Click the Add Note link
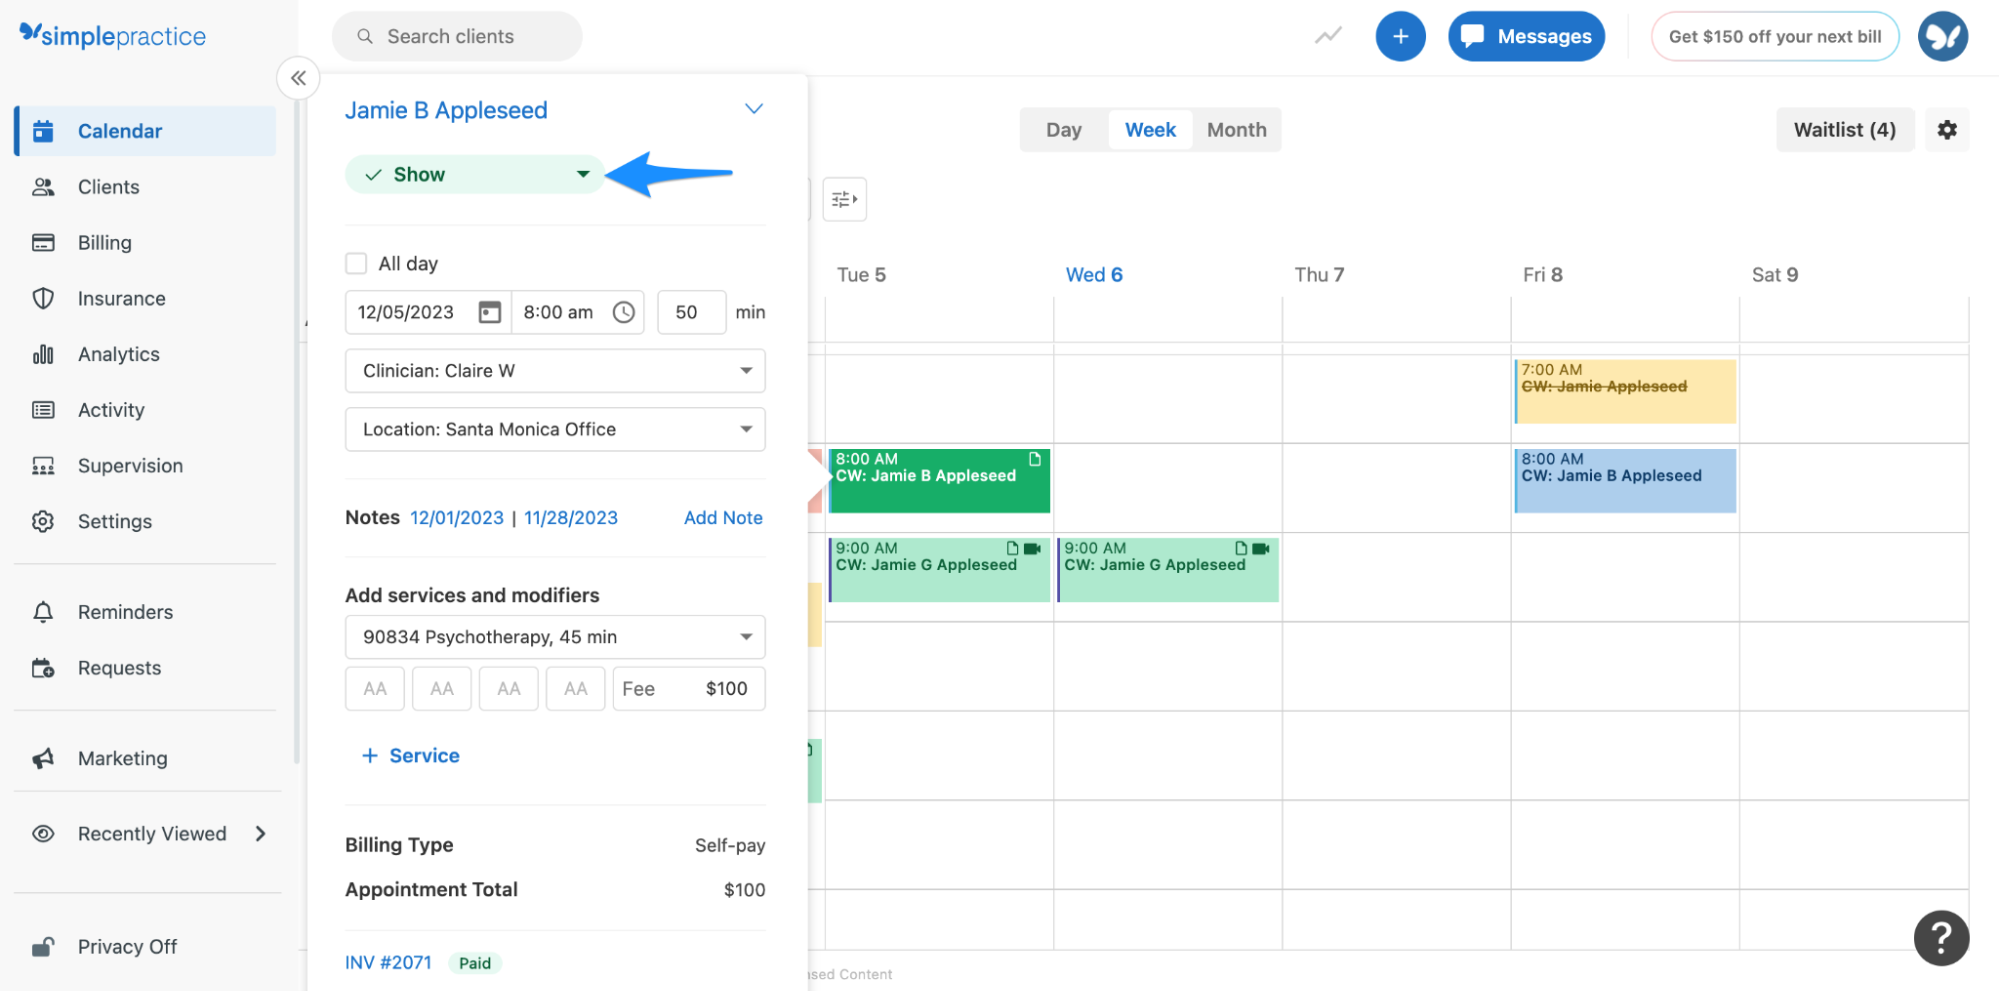 [x=723, y=517]
